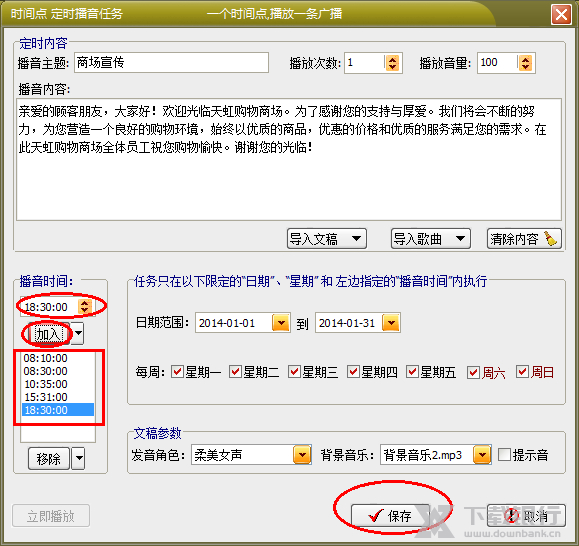The height and width of the screenshot is (546, 579).
Task: Click the 播放音量 value field
Action: [x=498, y=63]
